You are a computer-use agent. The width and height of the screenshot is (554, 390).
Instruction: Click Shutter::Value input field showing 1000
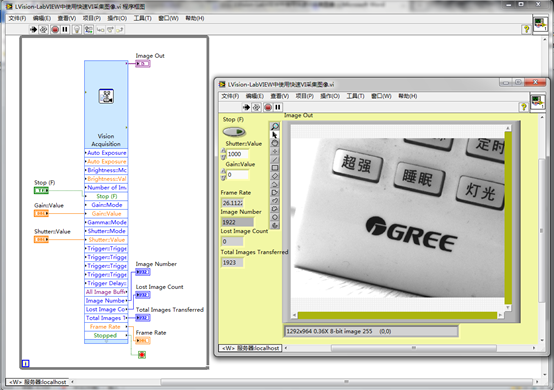[237, 154]
